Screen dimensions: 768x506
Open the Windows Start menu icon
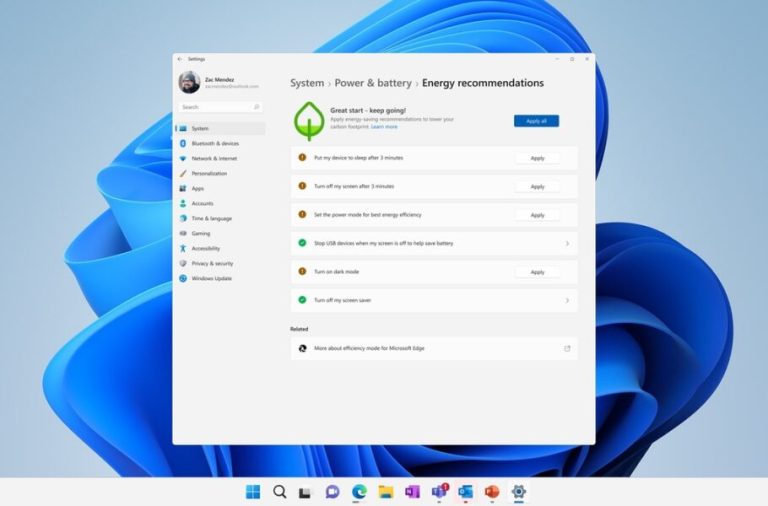pos(253,491)
